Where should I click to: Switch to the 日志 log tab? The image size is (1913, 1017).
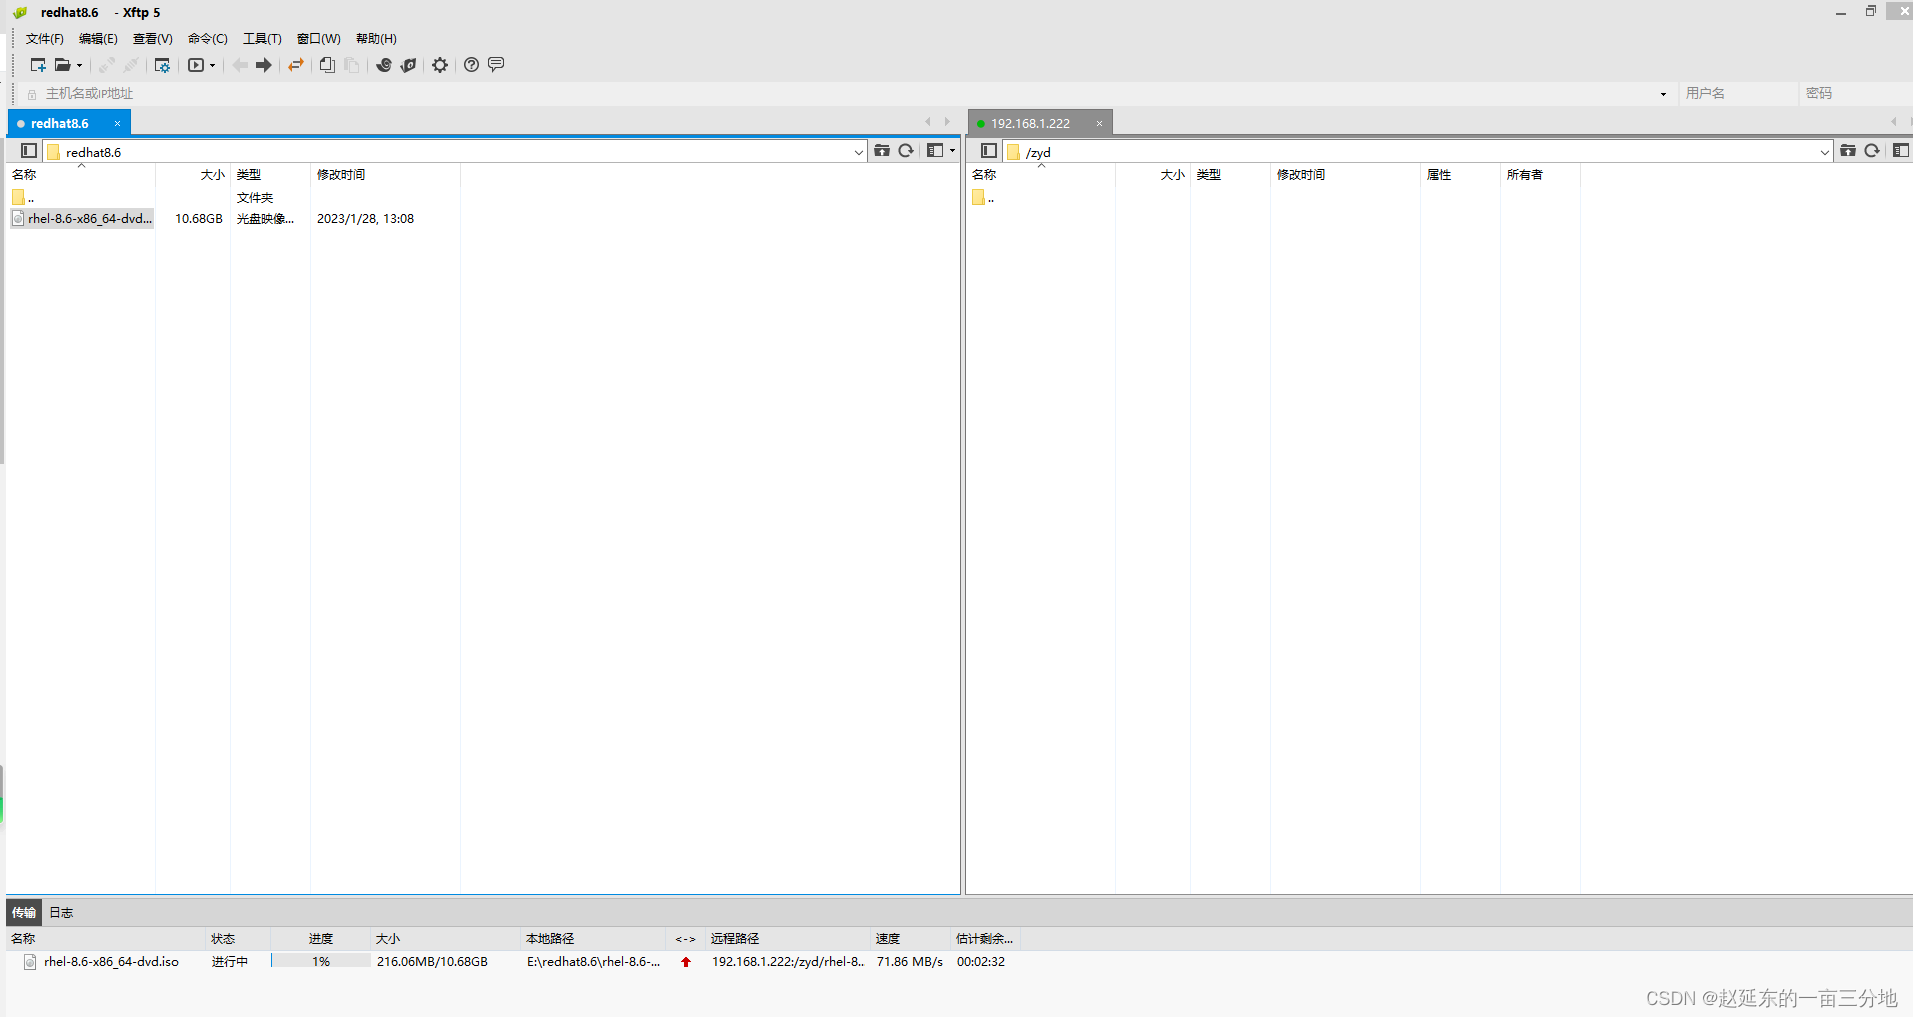(61, 912)
